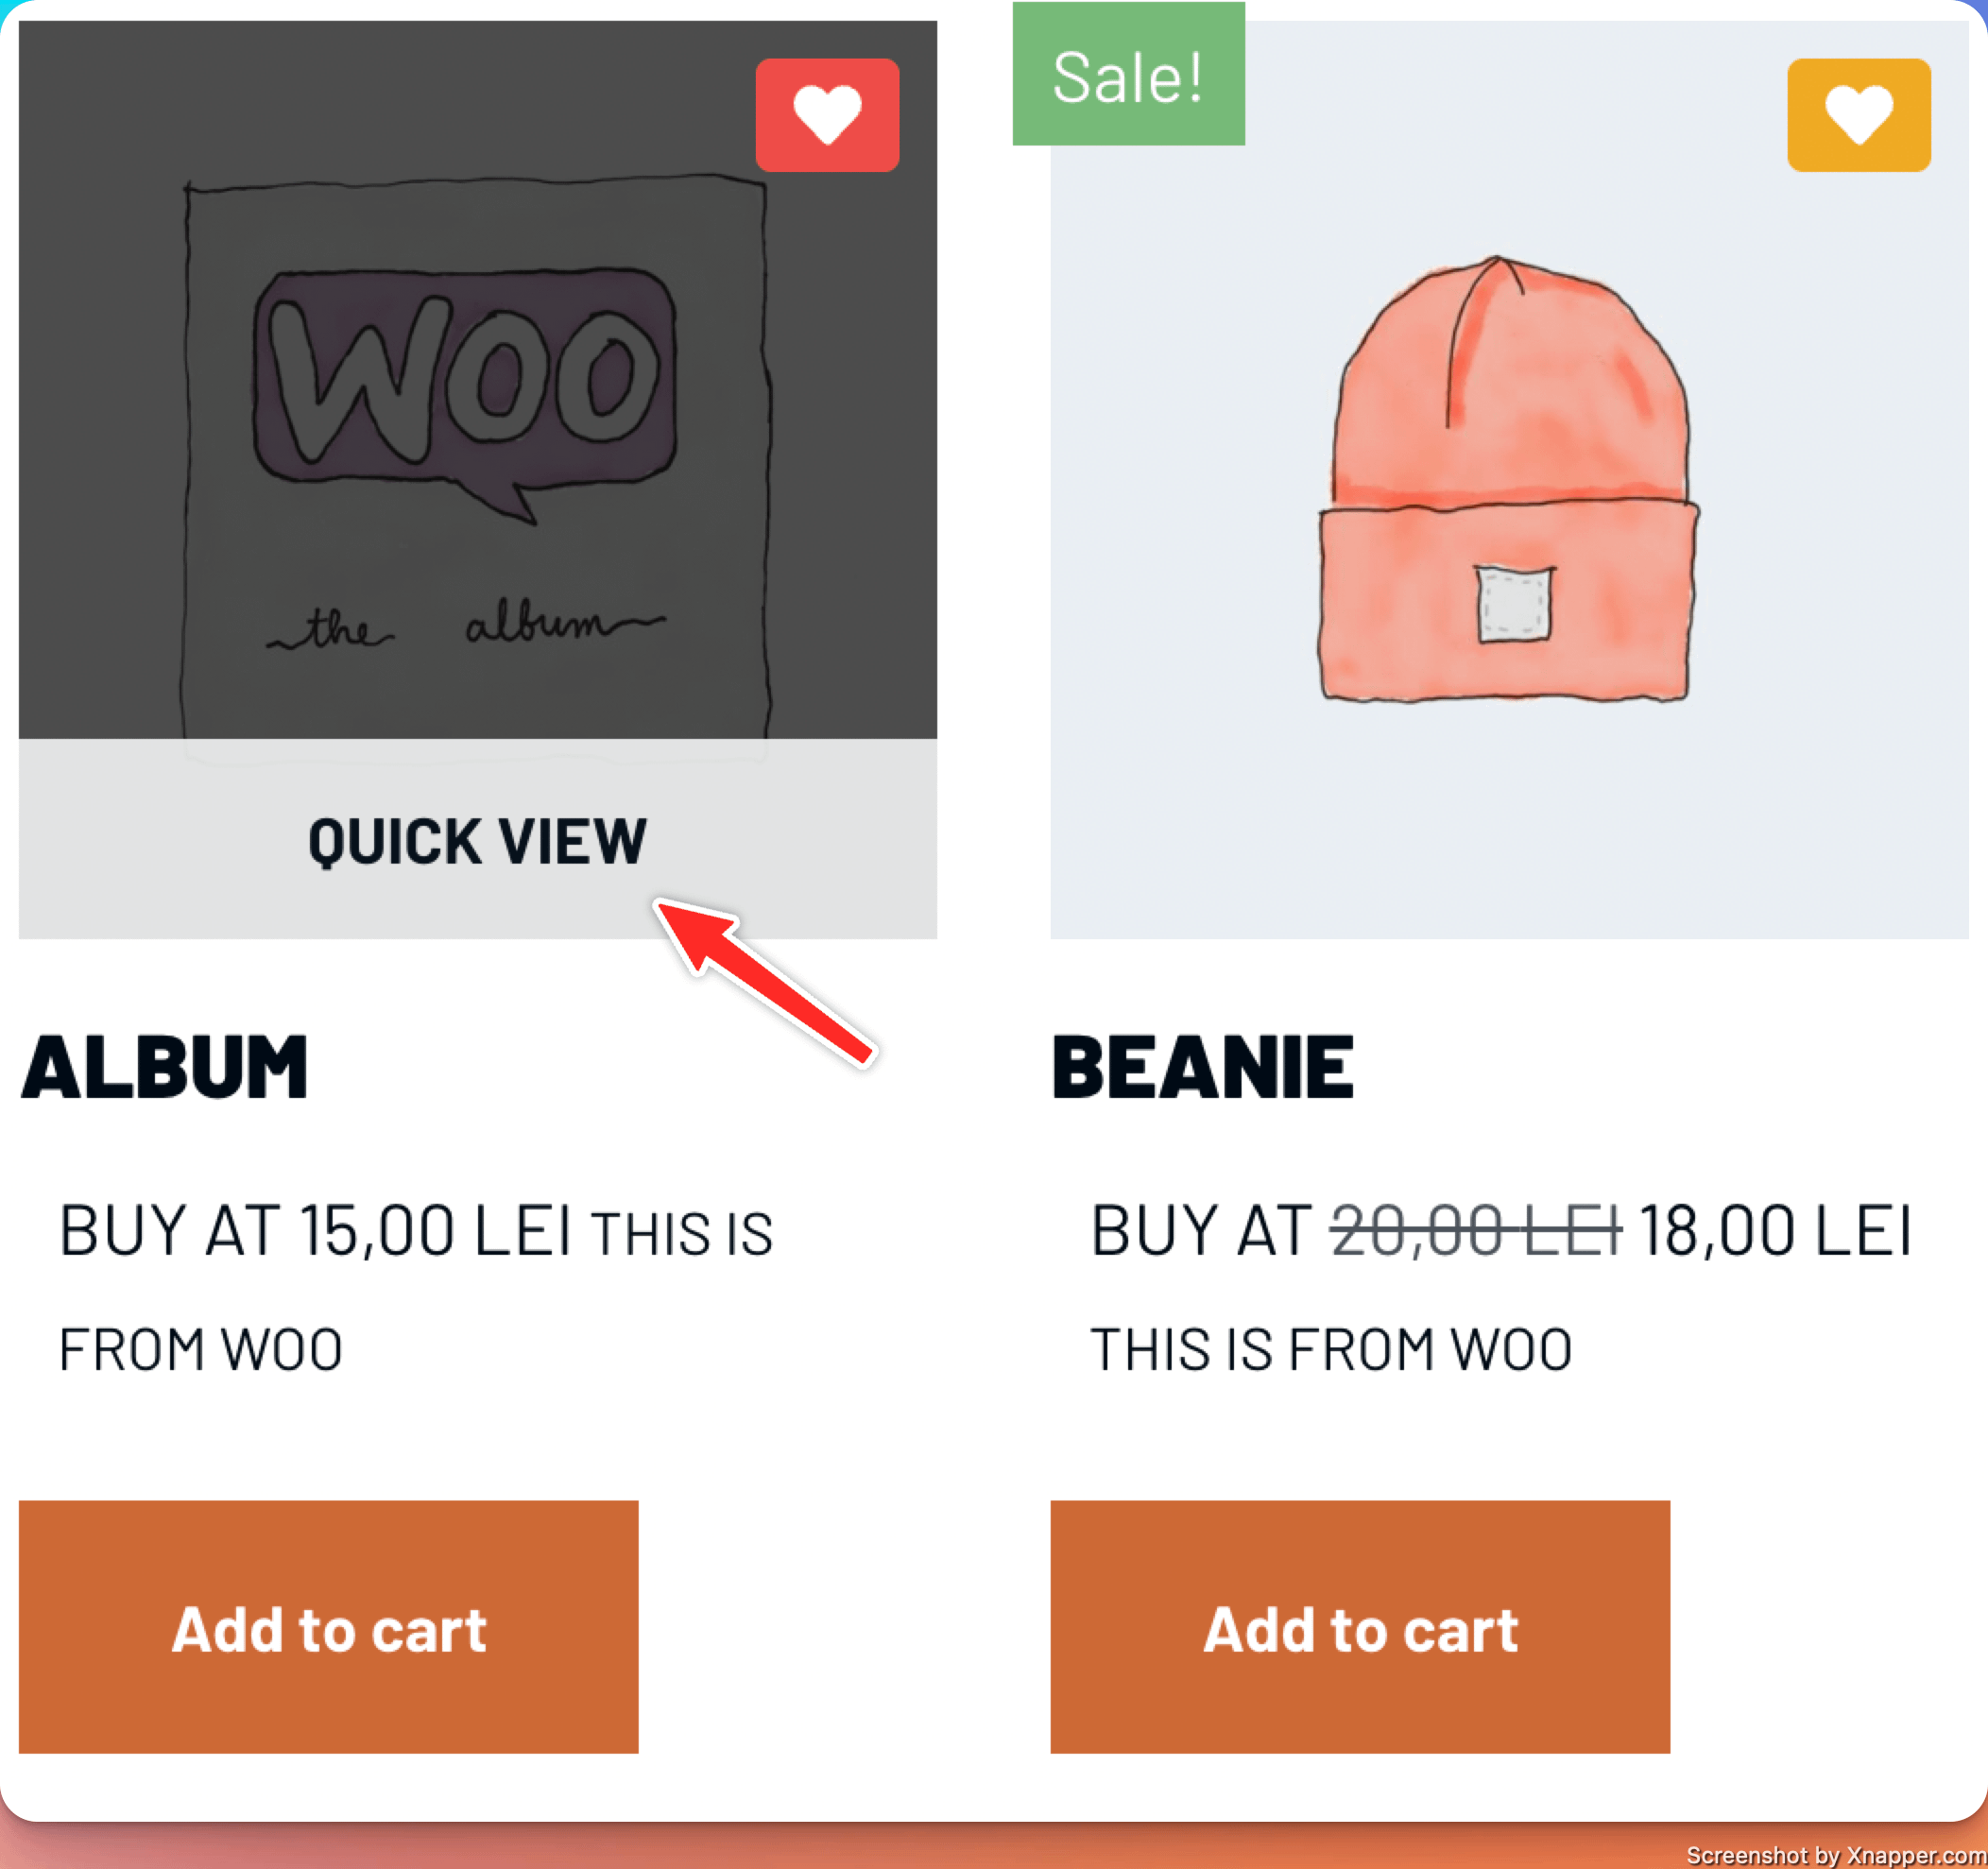1988x1869 pixels.
Task: Click the Beanie sale price 18,00 LEI
Action: pyautogui.click(x=1775, y=1230)
